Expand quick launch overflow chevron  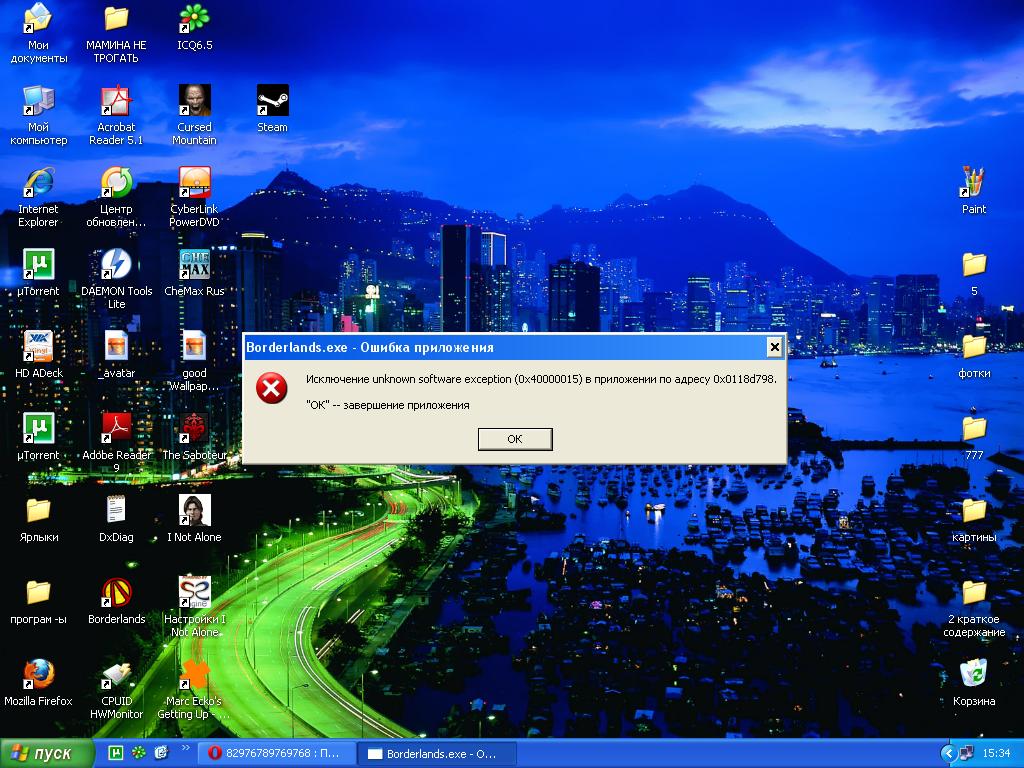tap(185, 748)
